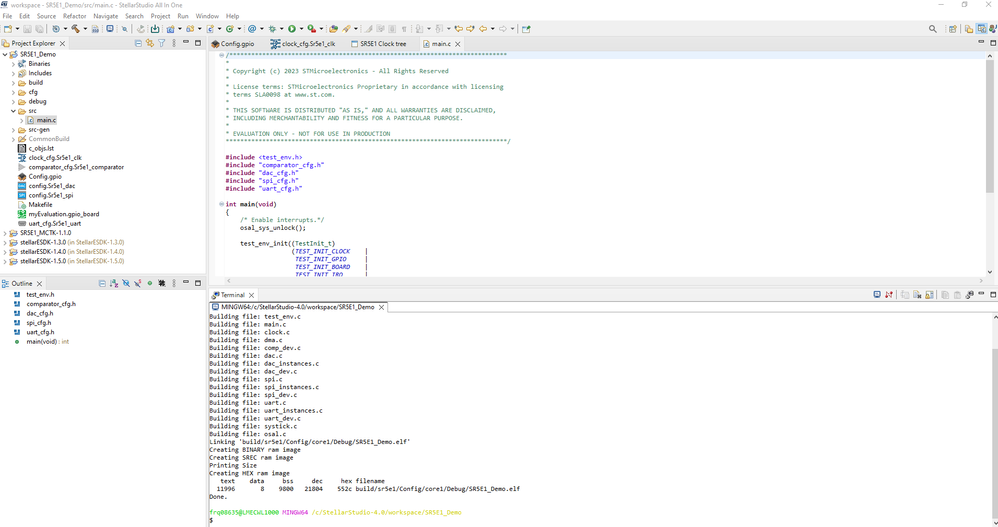Click the Back navigation arrow in toolbar
998x527 pixels.
pyautogui.click(x=483, y=29)
